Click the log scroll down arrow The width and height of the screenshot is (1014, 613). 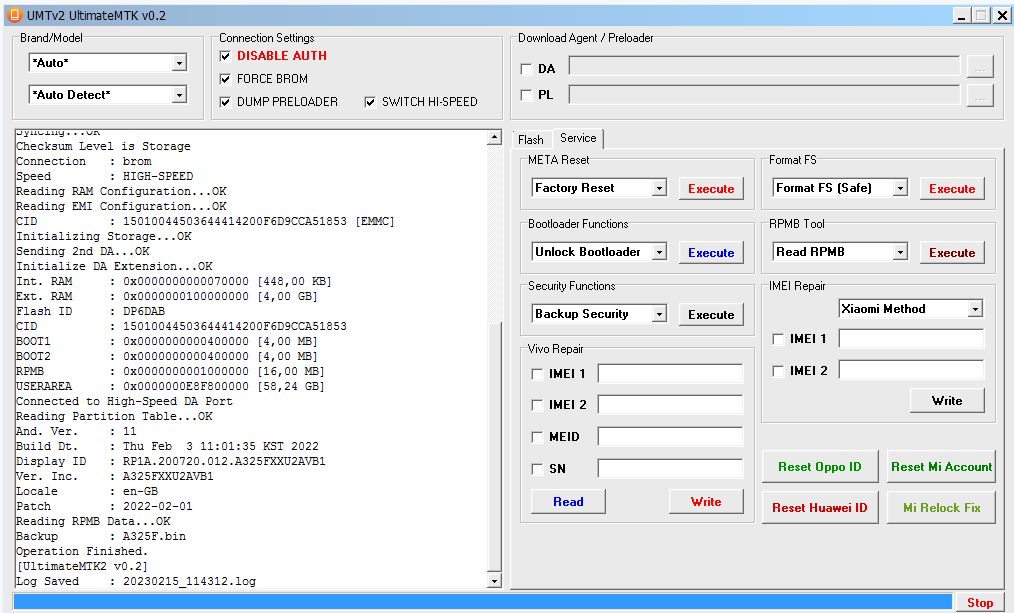(x=494, y=581)
